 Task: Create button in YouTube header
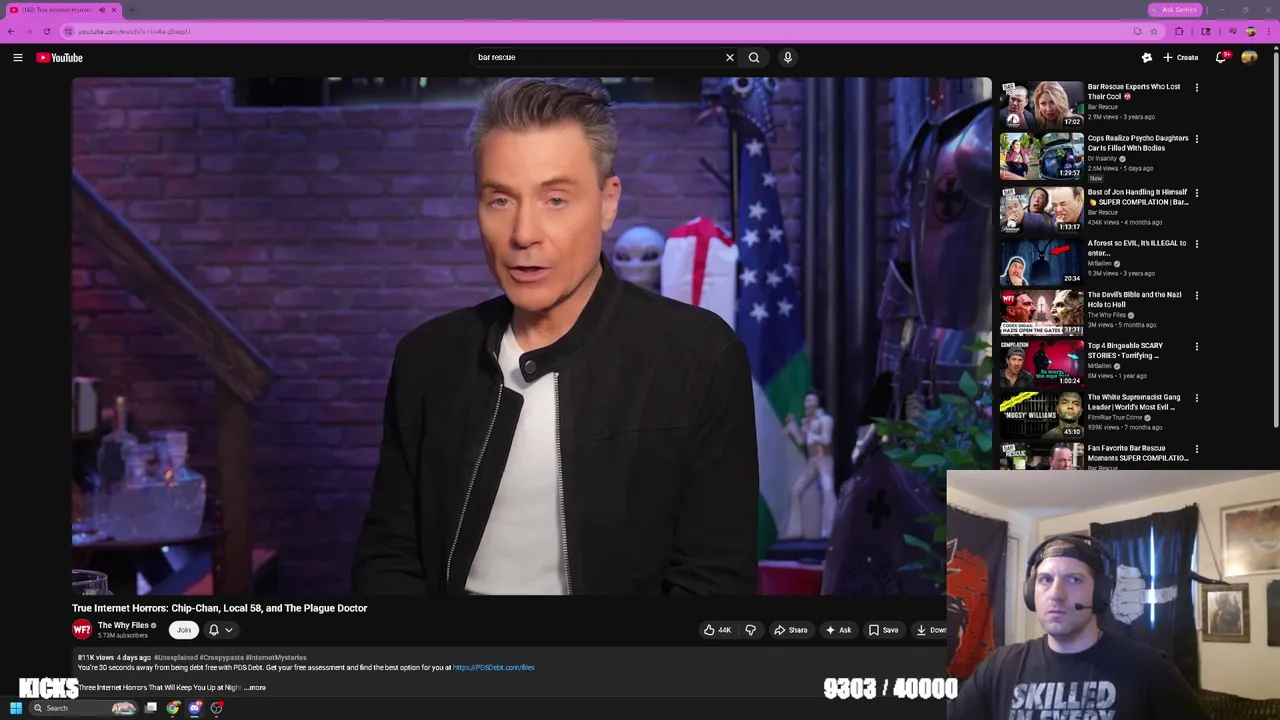coord(1181,58)
